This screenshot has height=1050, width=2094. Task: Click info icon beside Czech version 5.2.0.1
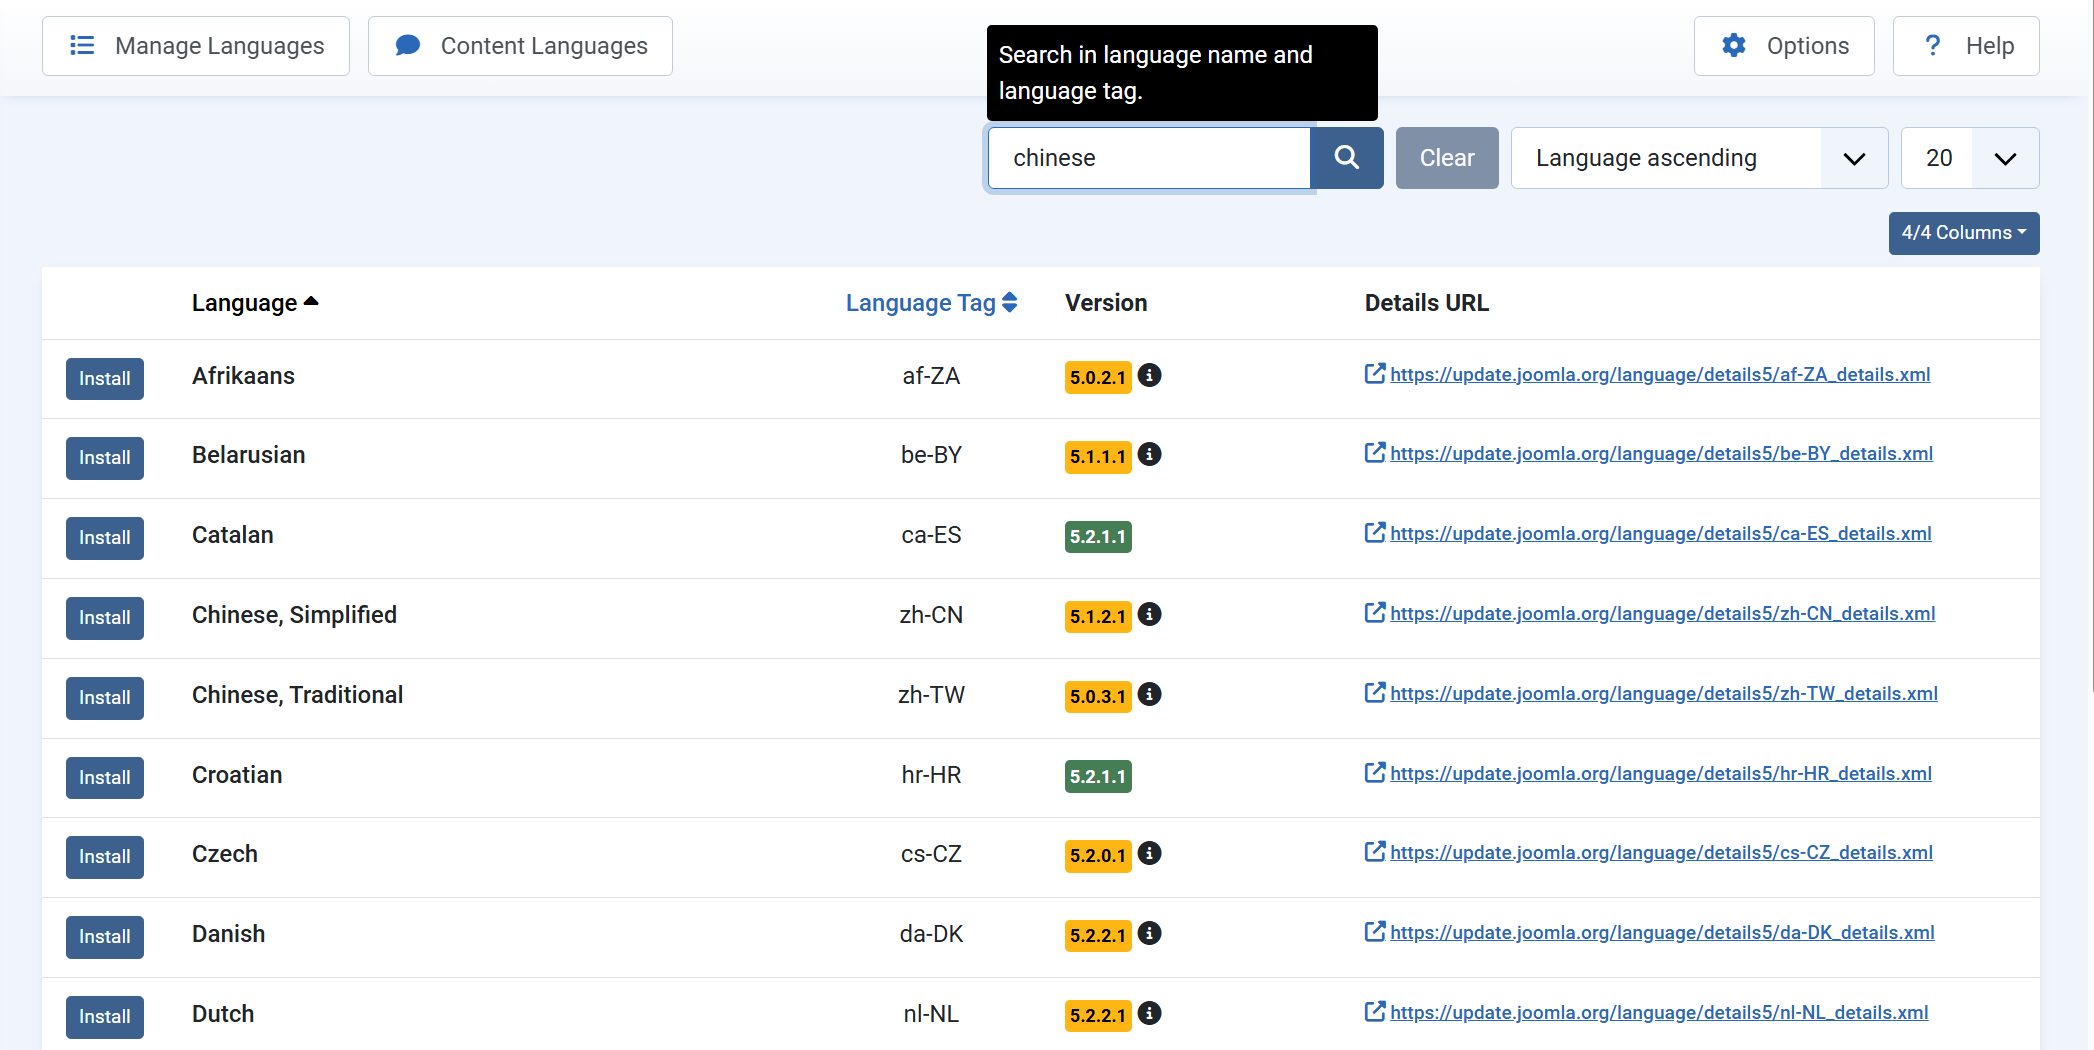click(x=1150, y=853)
